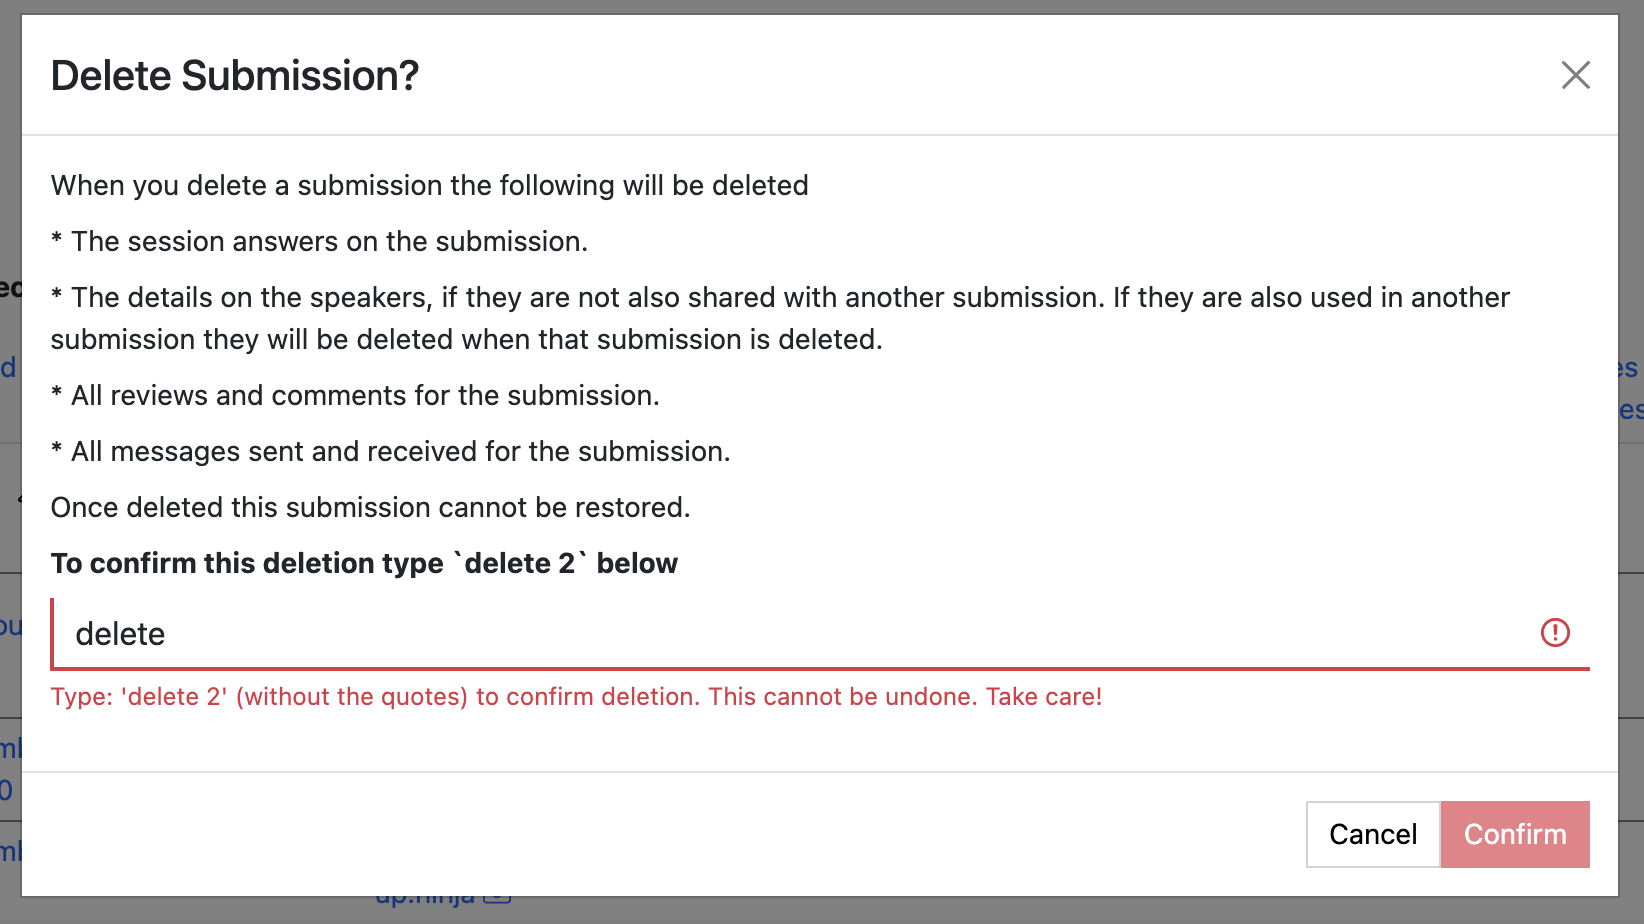Close the Delete Submission dialog with X
This screenshot has width=1644, height=924.
[x=1575, y=75]
